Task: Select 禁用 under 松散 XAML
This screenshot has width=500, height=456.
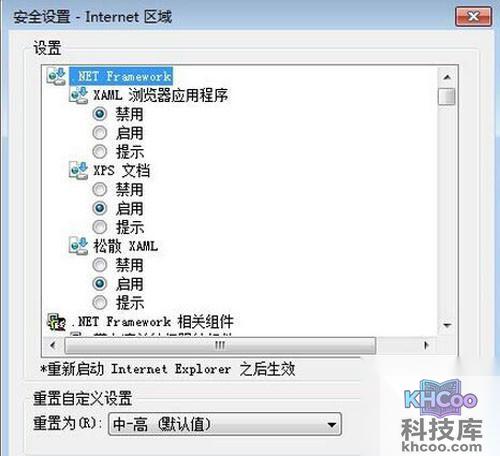Action: (x=100, y=265)
